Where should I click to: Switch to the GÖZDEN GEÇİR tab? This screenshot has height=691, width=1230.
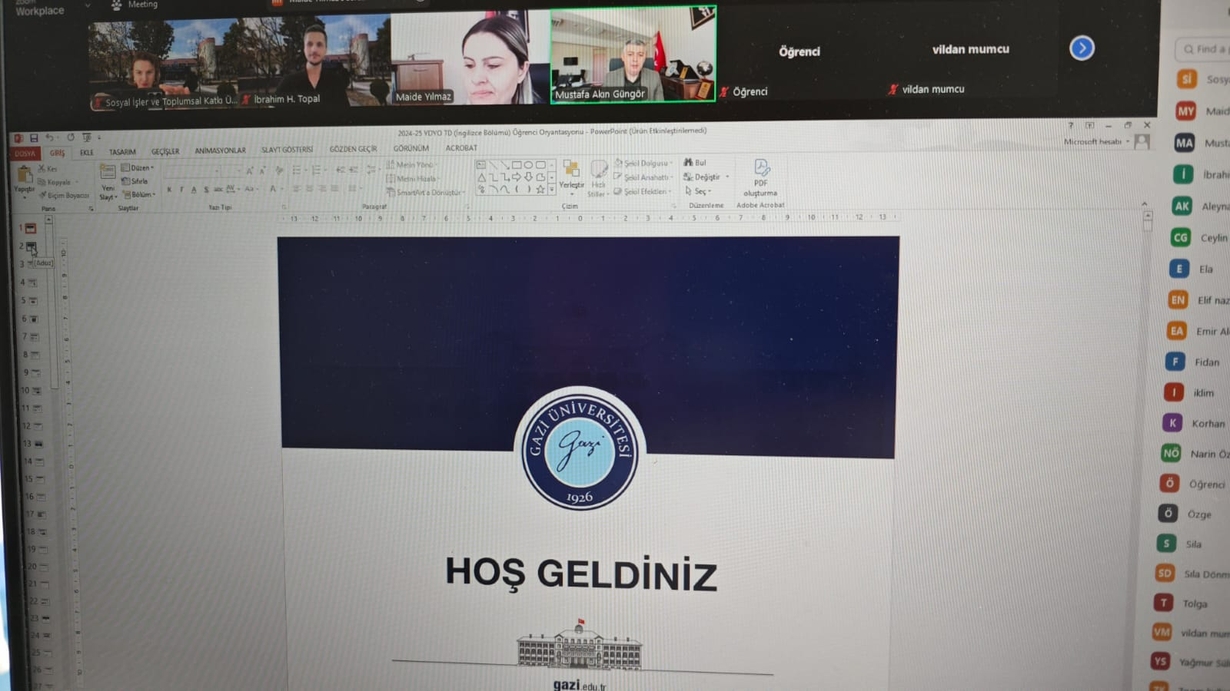point(353,149)
